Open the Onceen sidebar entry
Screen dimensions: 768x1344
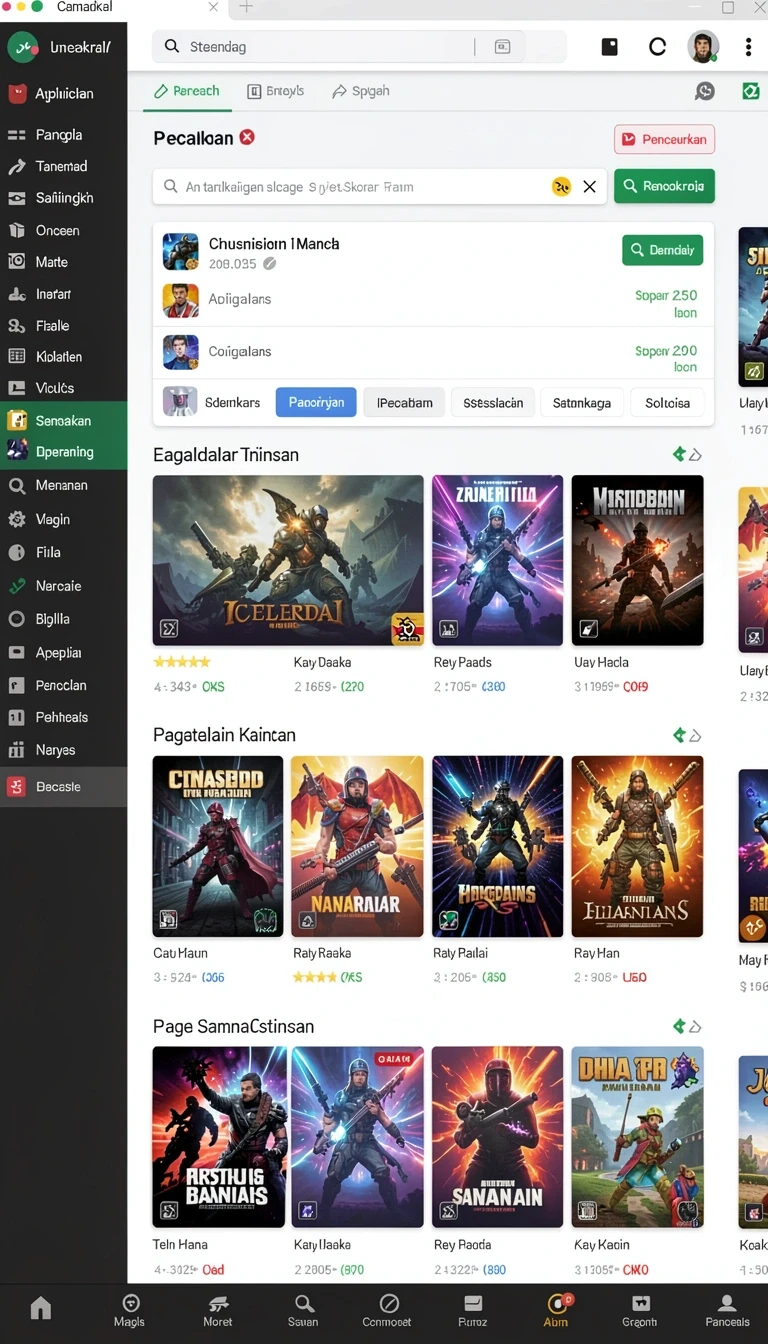pyautogui.click(x=63, y=230)
